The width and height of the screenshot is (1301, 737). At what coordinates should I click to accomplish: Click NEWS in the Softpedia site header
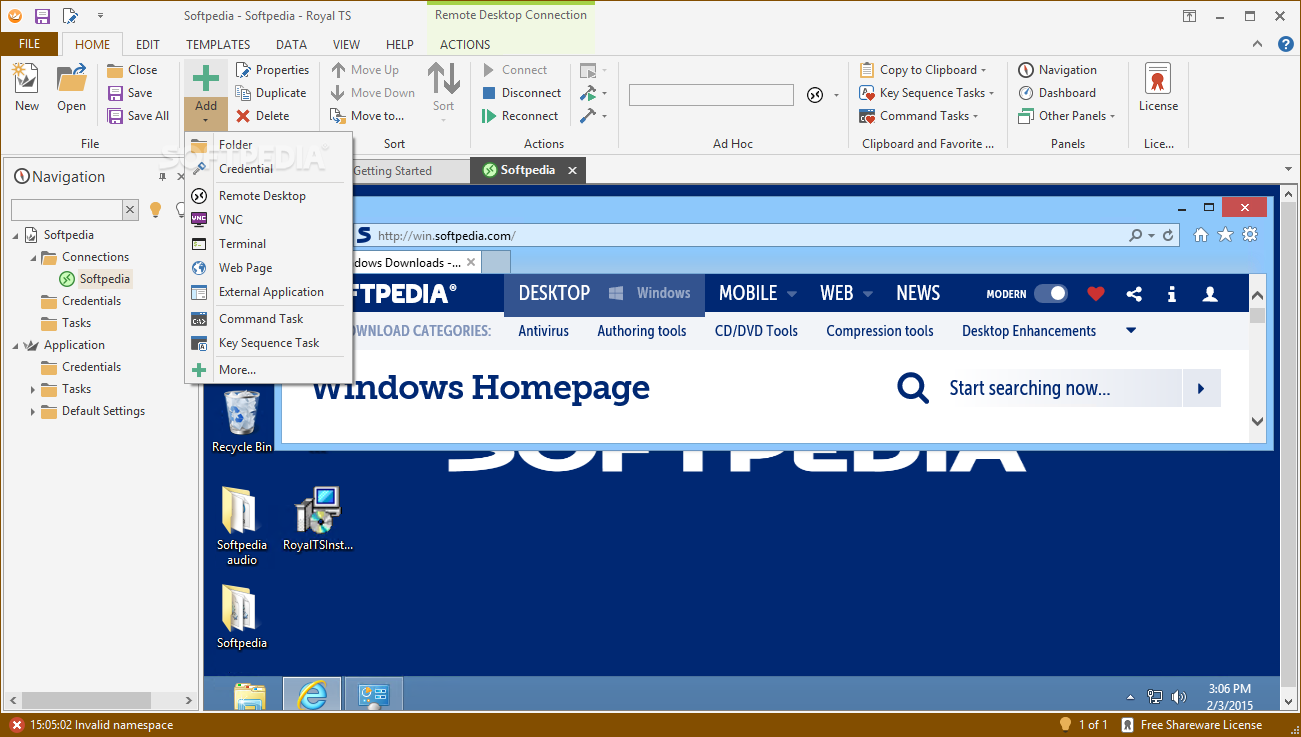[918, 293]
